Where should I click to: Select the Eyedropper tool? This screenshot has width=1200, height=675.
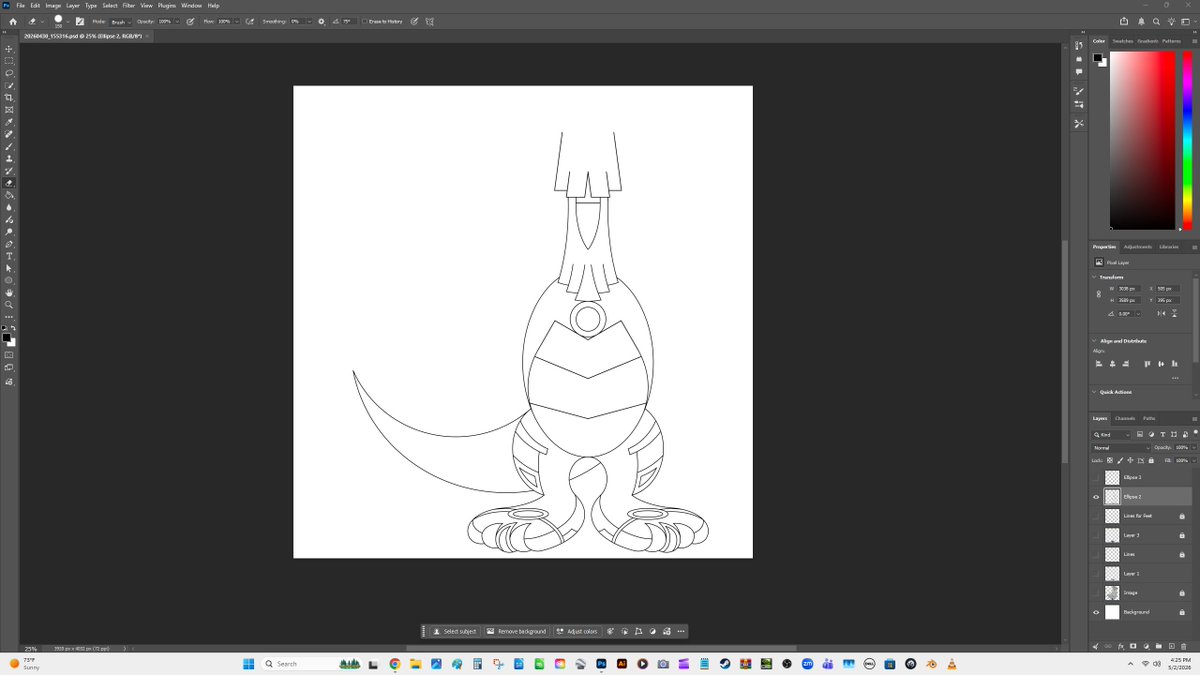point(9,122)
